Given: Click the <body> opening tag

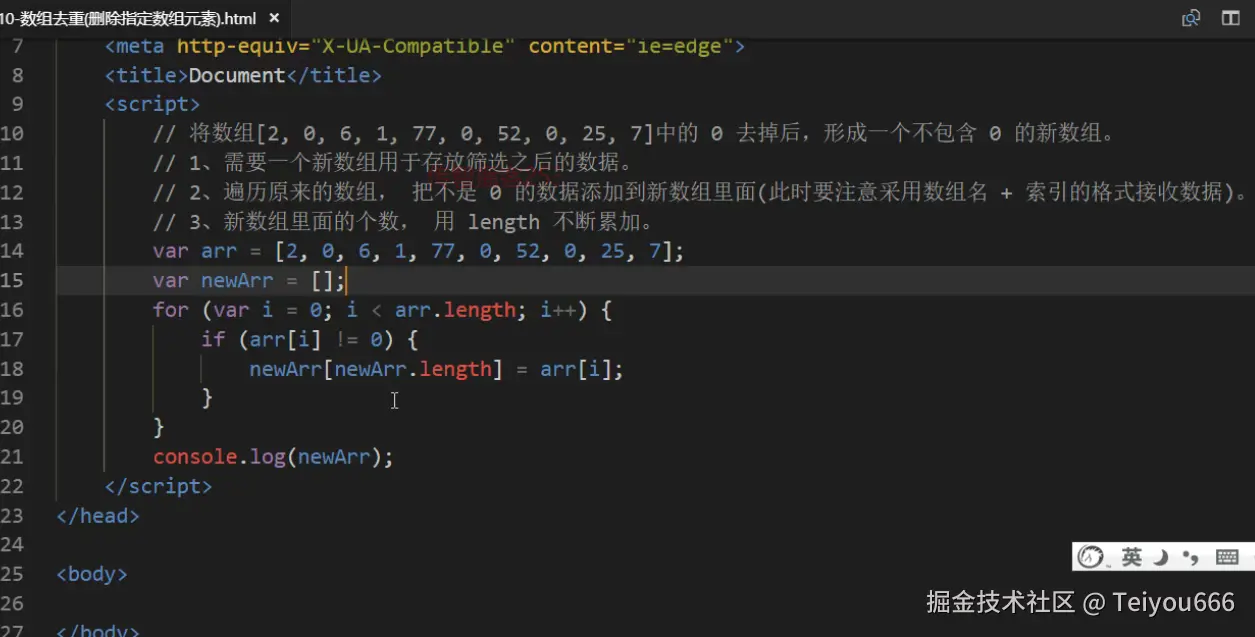Looking at the screenshot, I should [x=92, y=574].
